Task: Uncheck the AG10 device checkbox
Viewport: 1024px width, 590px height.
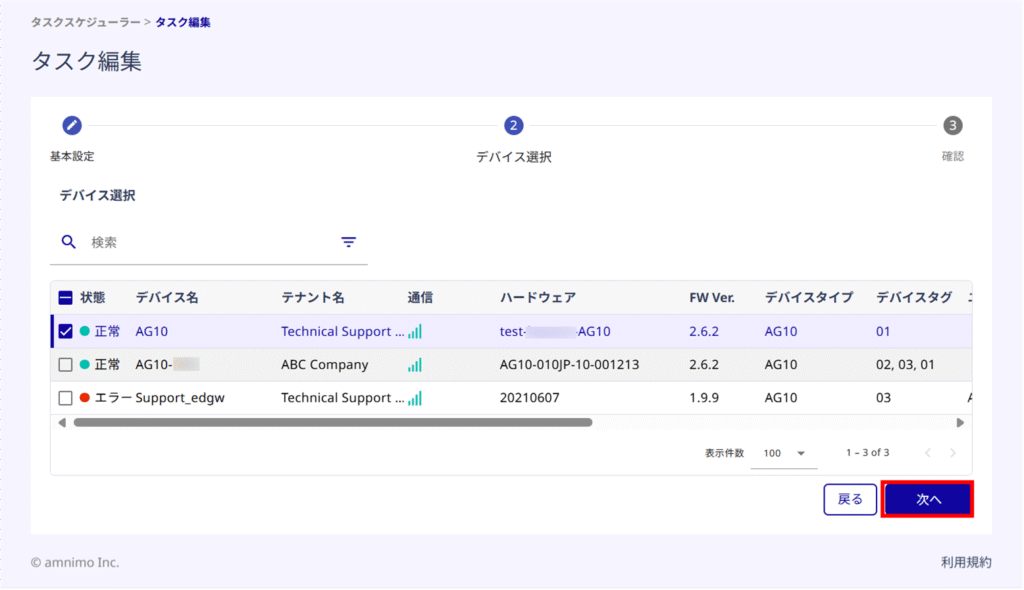Action: 65,331
